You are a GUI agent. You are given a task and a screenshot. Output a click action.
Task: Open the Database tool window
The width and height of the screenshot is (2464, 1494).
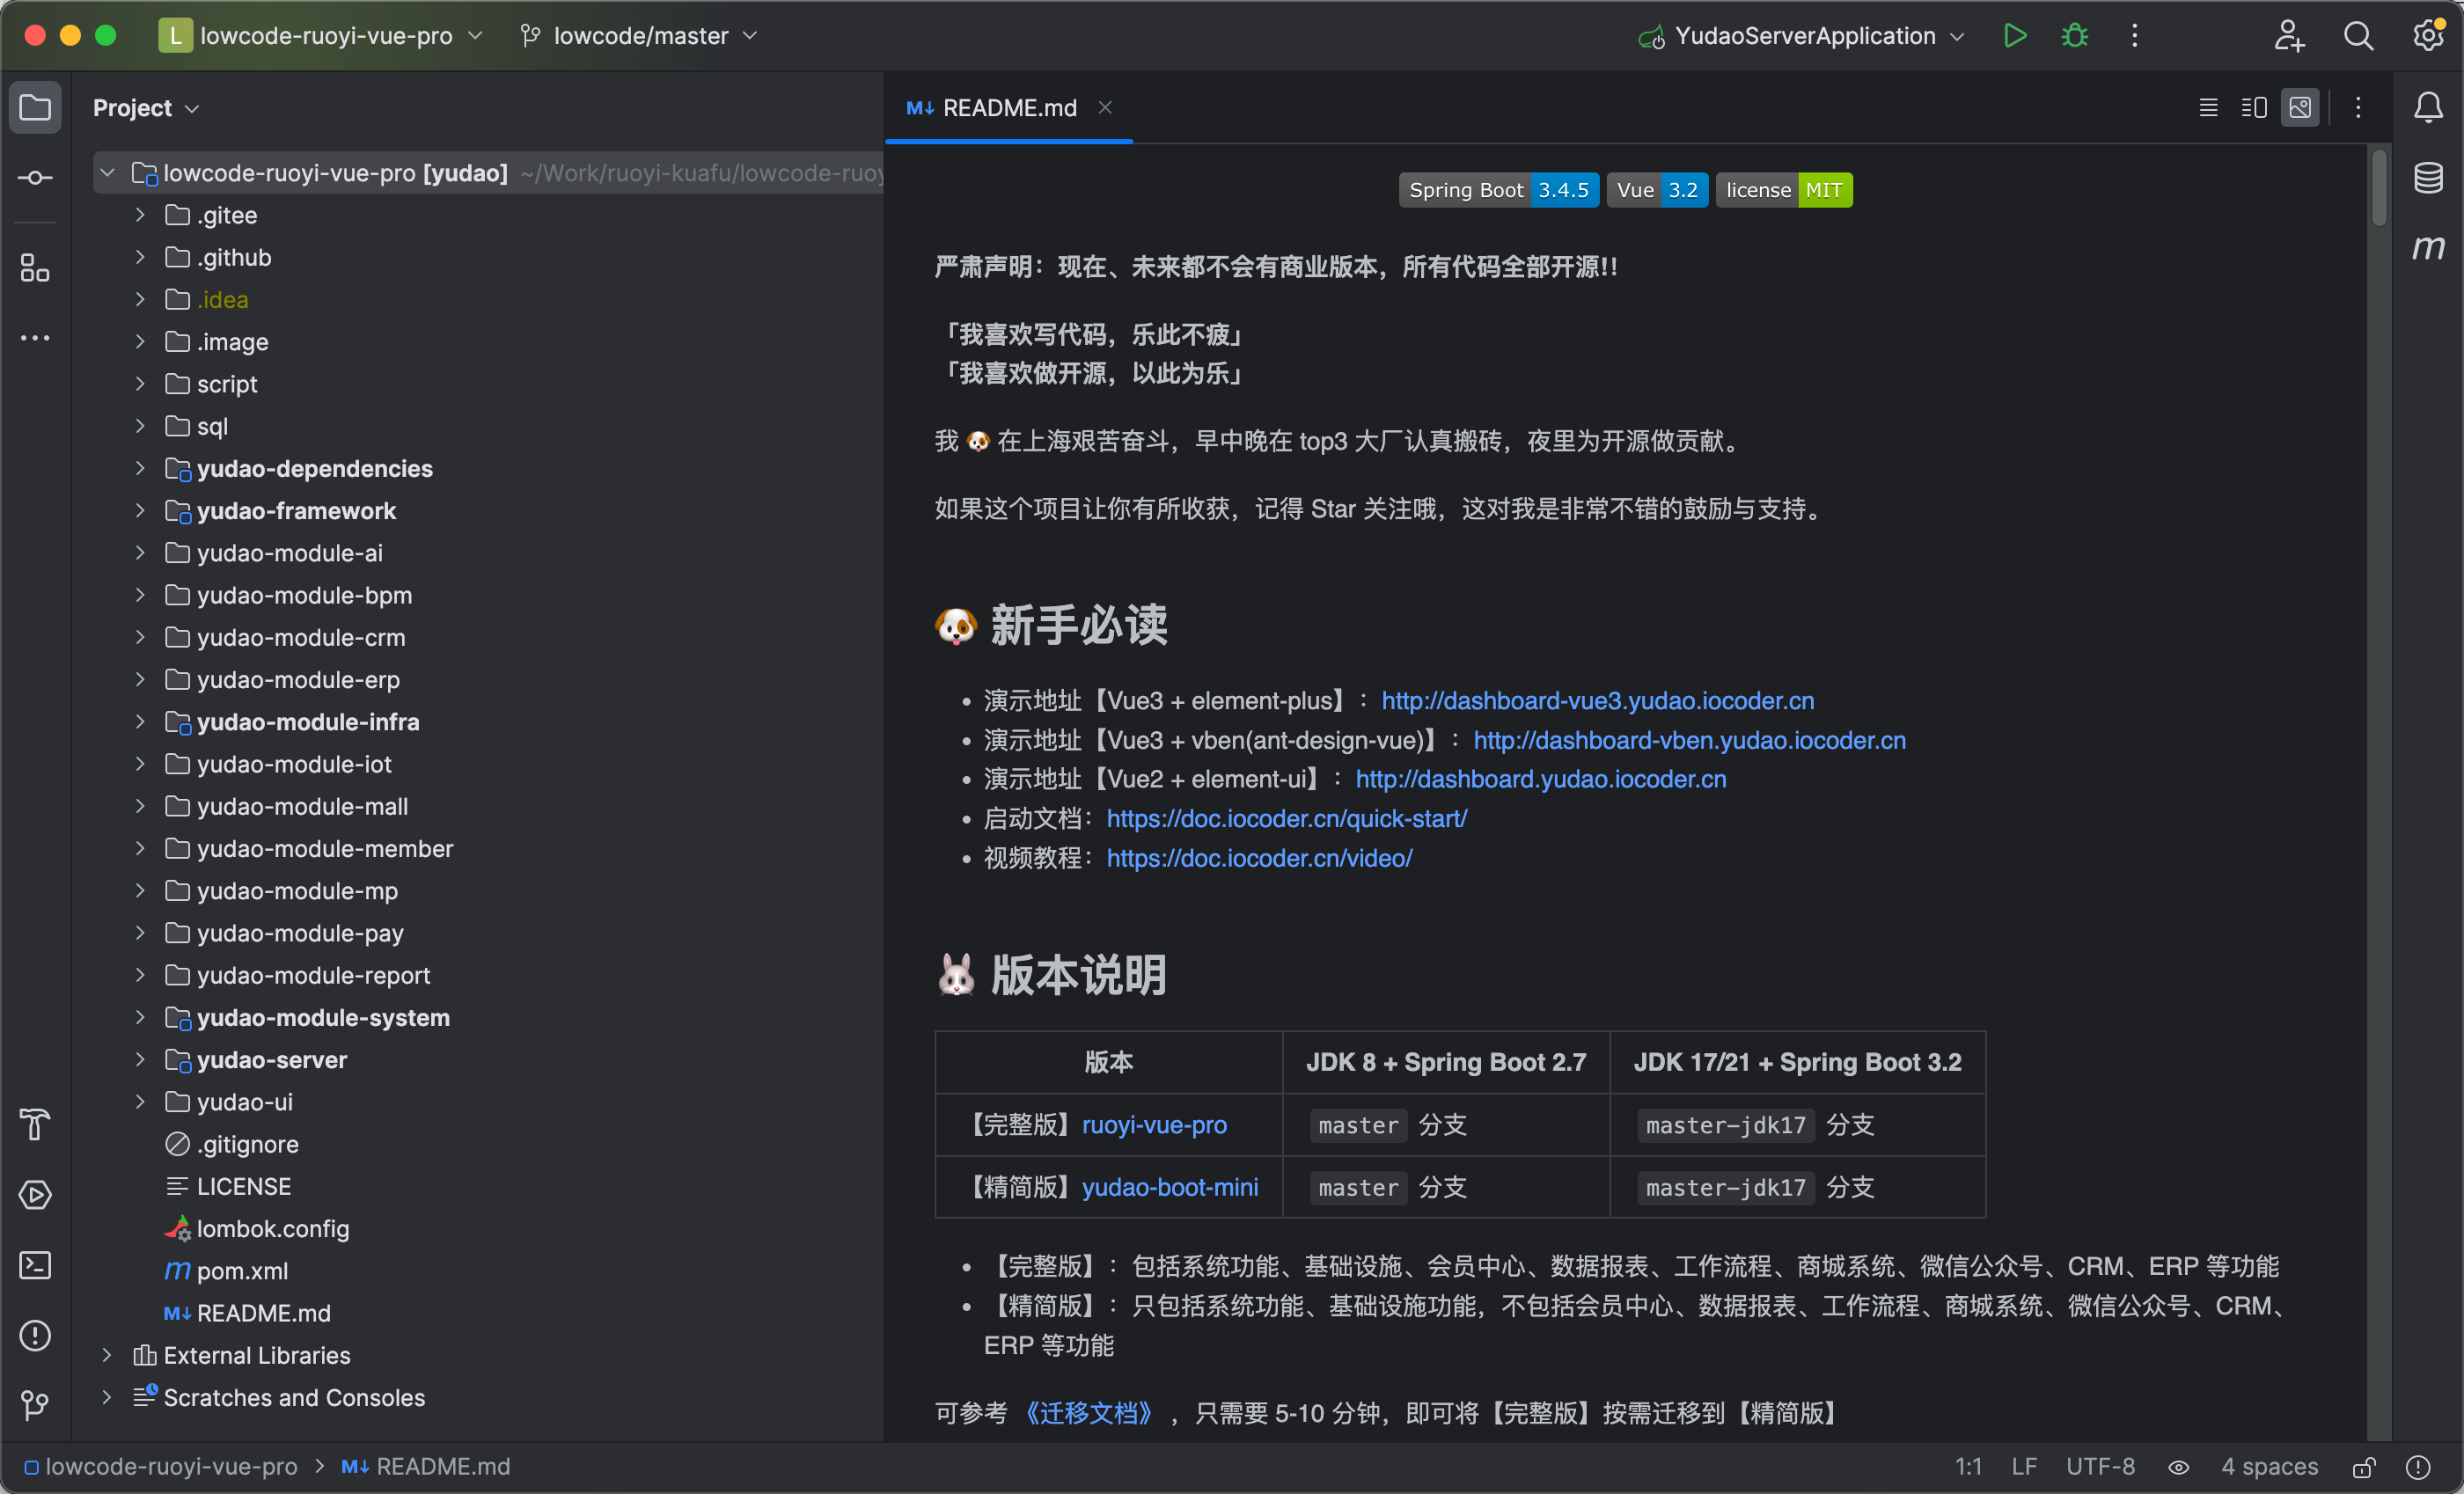click(2428, 178)
